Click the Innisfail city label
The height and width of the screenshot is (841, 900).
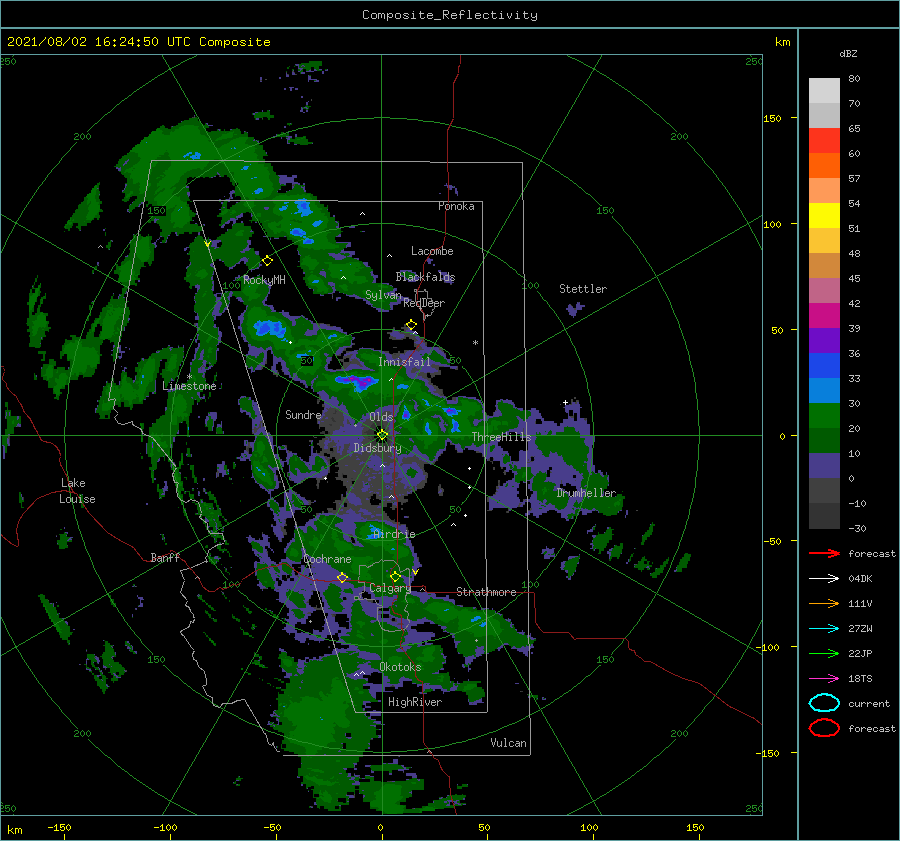point(404,362)
